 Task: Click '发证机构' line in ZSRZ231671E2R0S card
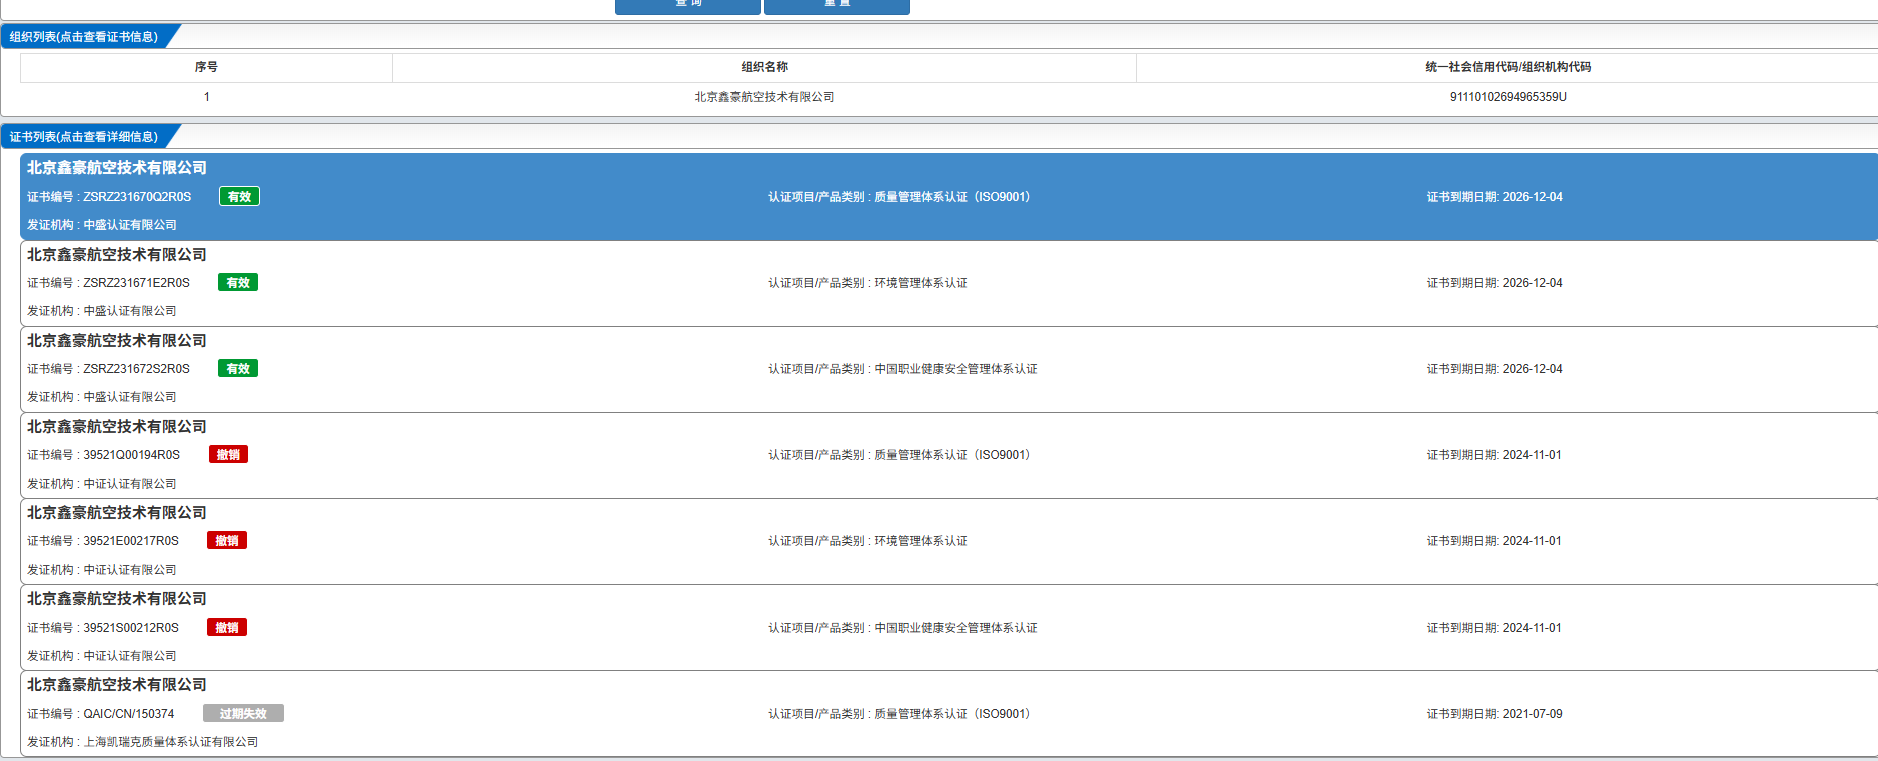point(102,311)
